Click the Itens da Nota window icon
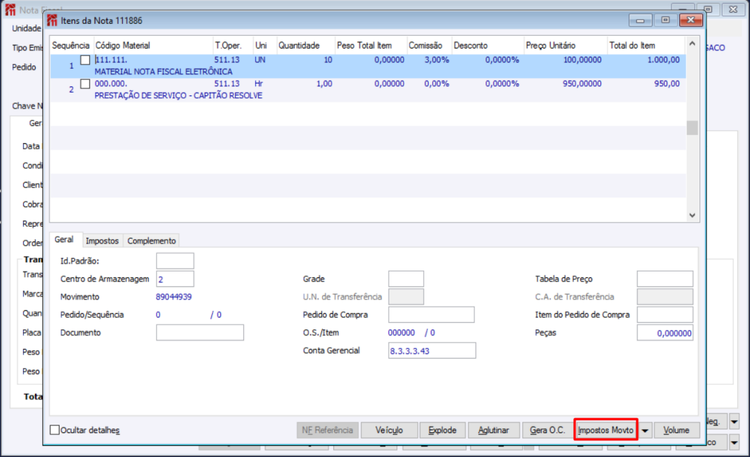Screen dimensions: 750x457 (x=52, y=21)
